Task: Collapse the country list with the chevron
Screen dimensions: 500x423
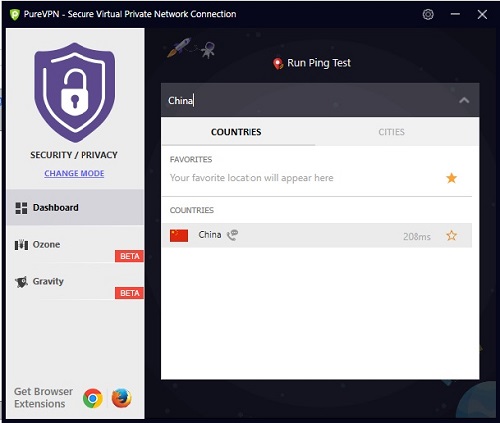Action: tap(464, 100)
